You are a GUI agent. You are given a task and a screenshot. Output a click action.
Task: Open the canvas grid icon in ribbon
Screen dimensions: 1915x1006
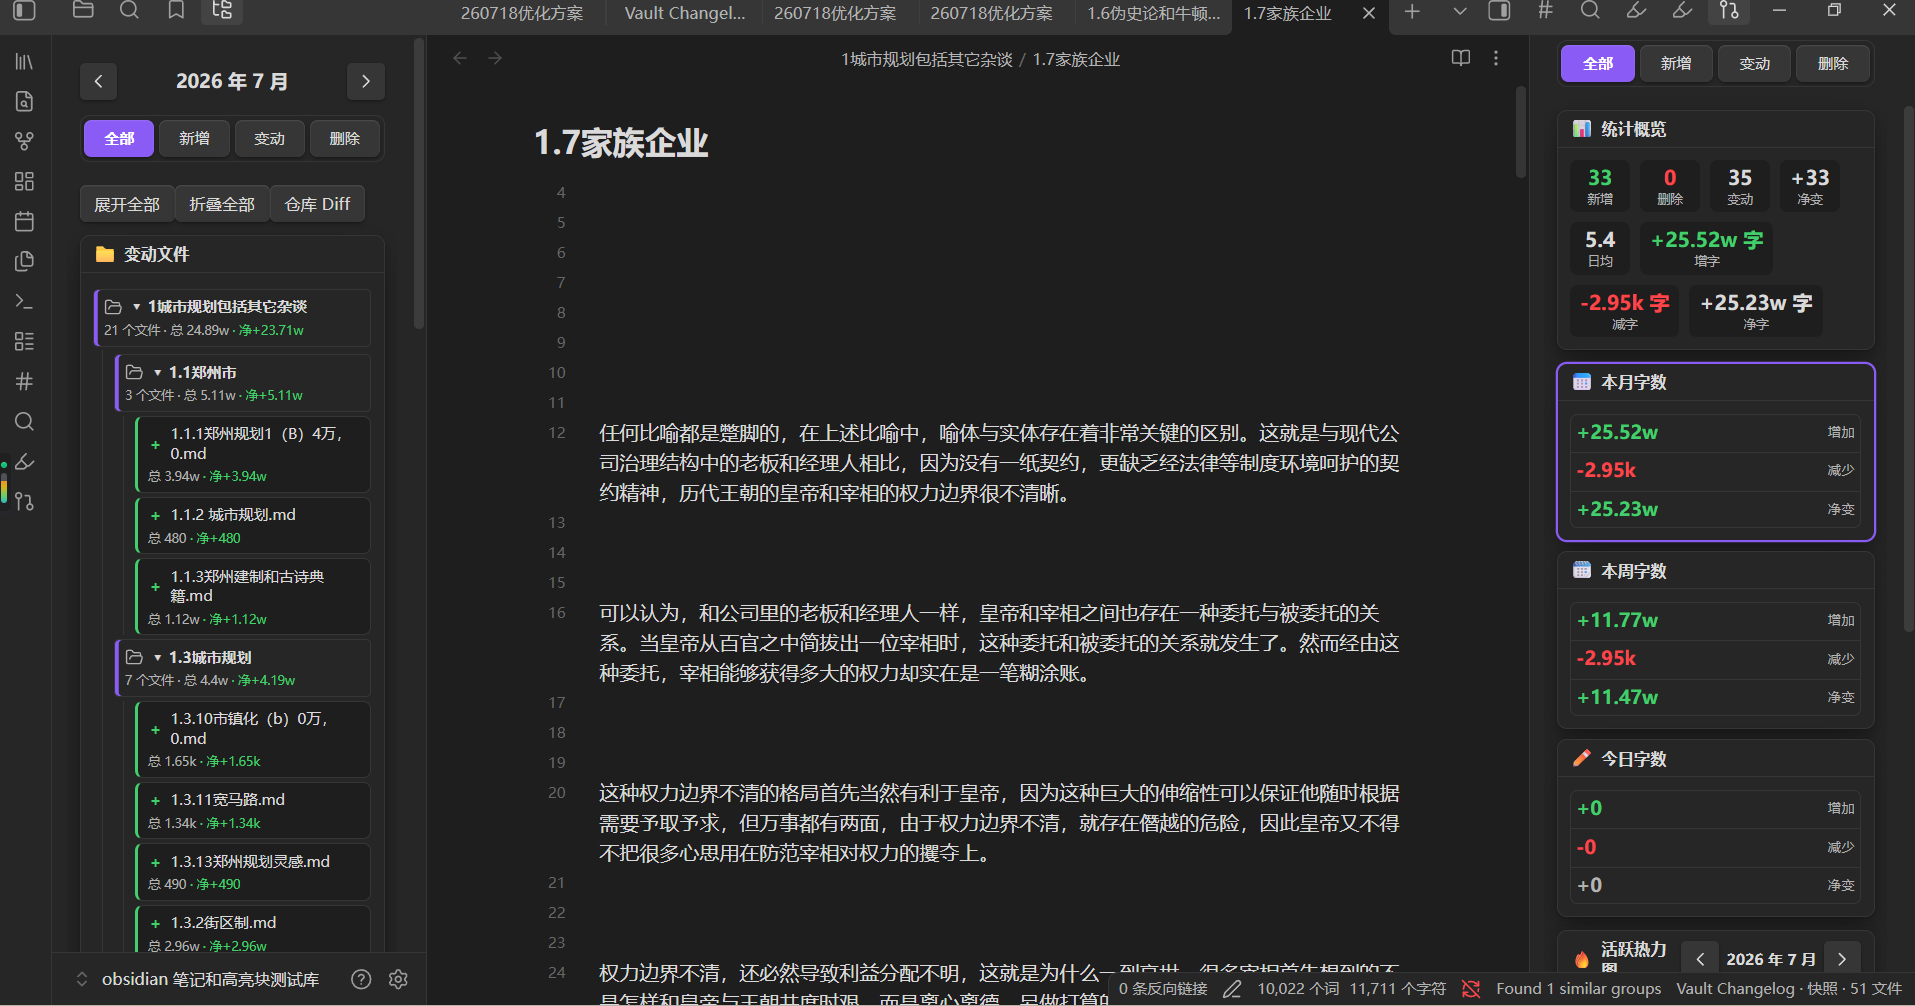[x=24, y=181]
